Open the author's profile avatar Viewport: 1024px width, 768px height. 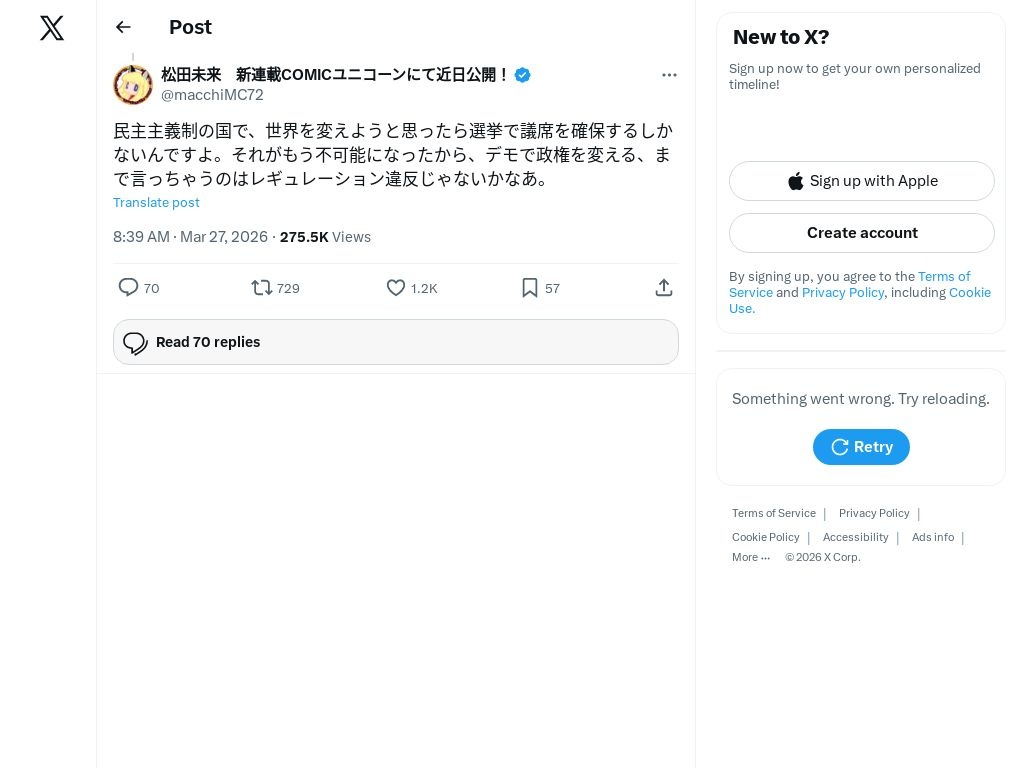[133, 85]
